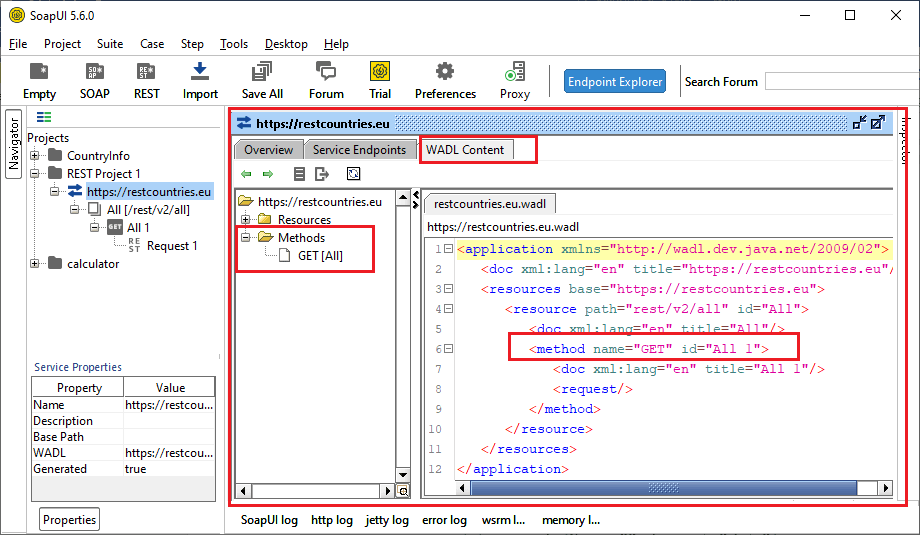
Task: Collapse the All [/rest/v2/all] resource node
Action: 75,209
